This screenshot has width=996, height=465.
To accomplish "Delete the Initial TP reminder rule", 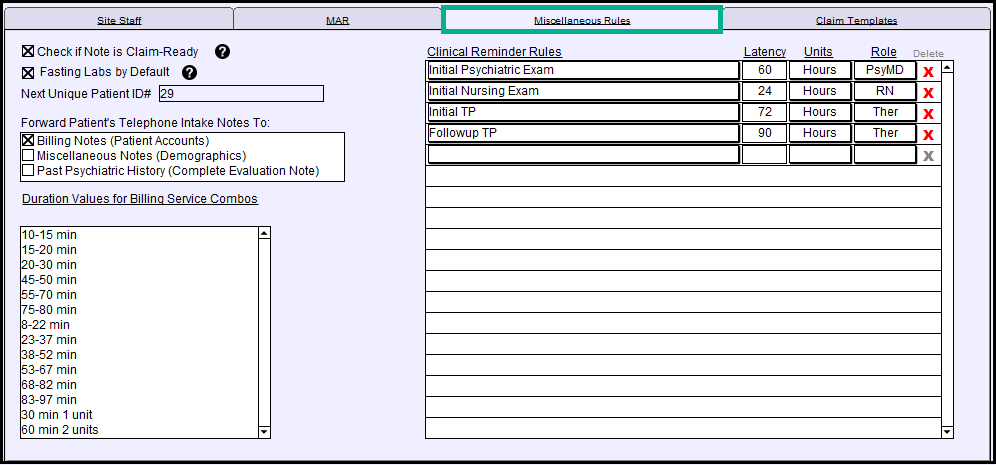I will pos(928,113).
